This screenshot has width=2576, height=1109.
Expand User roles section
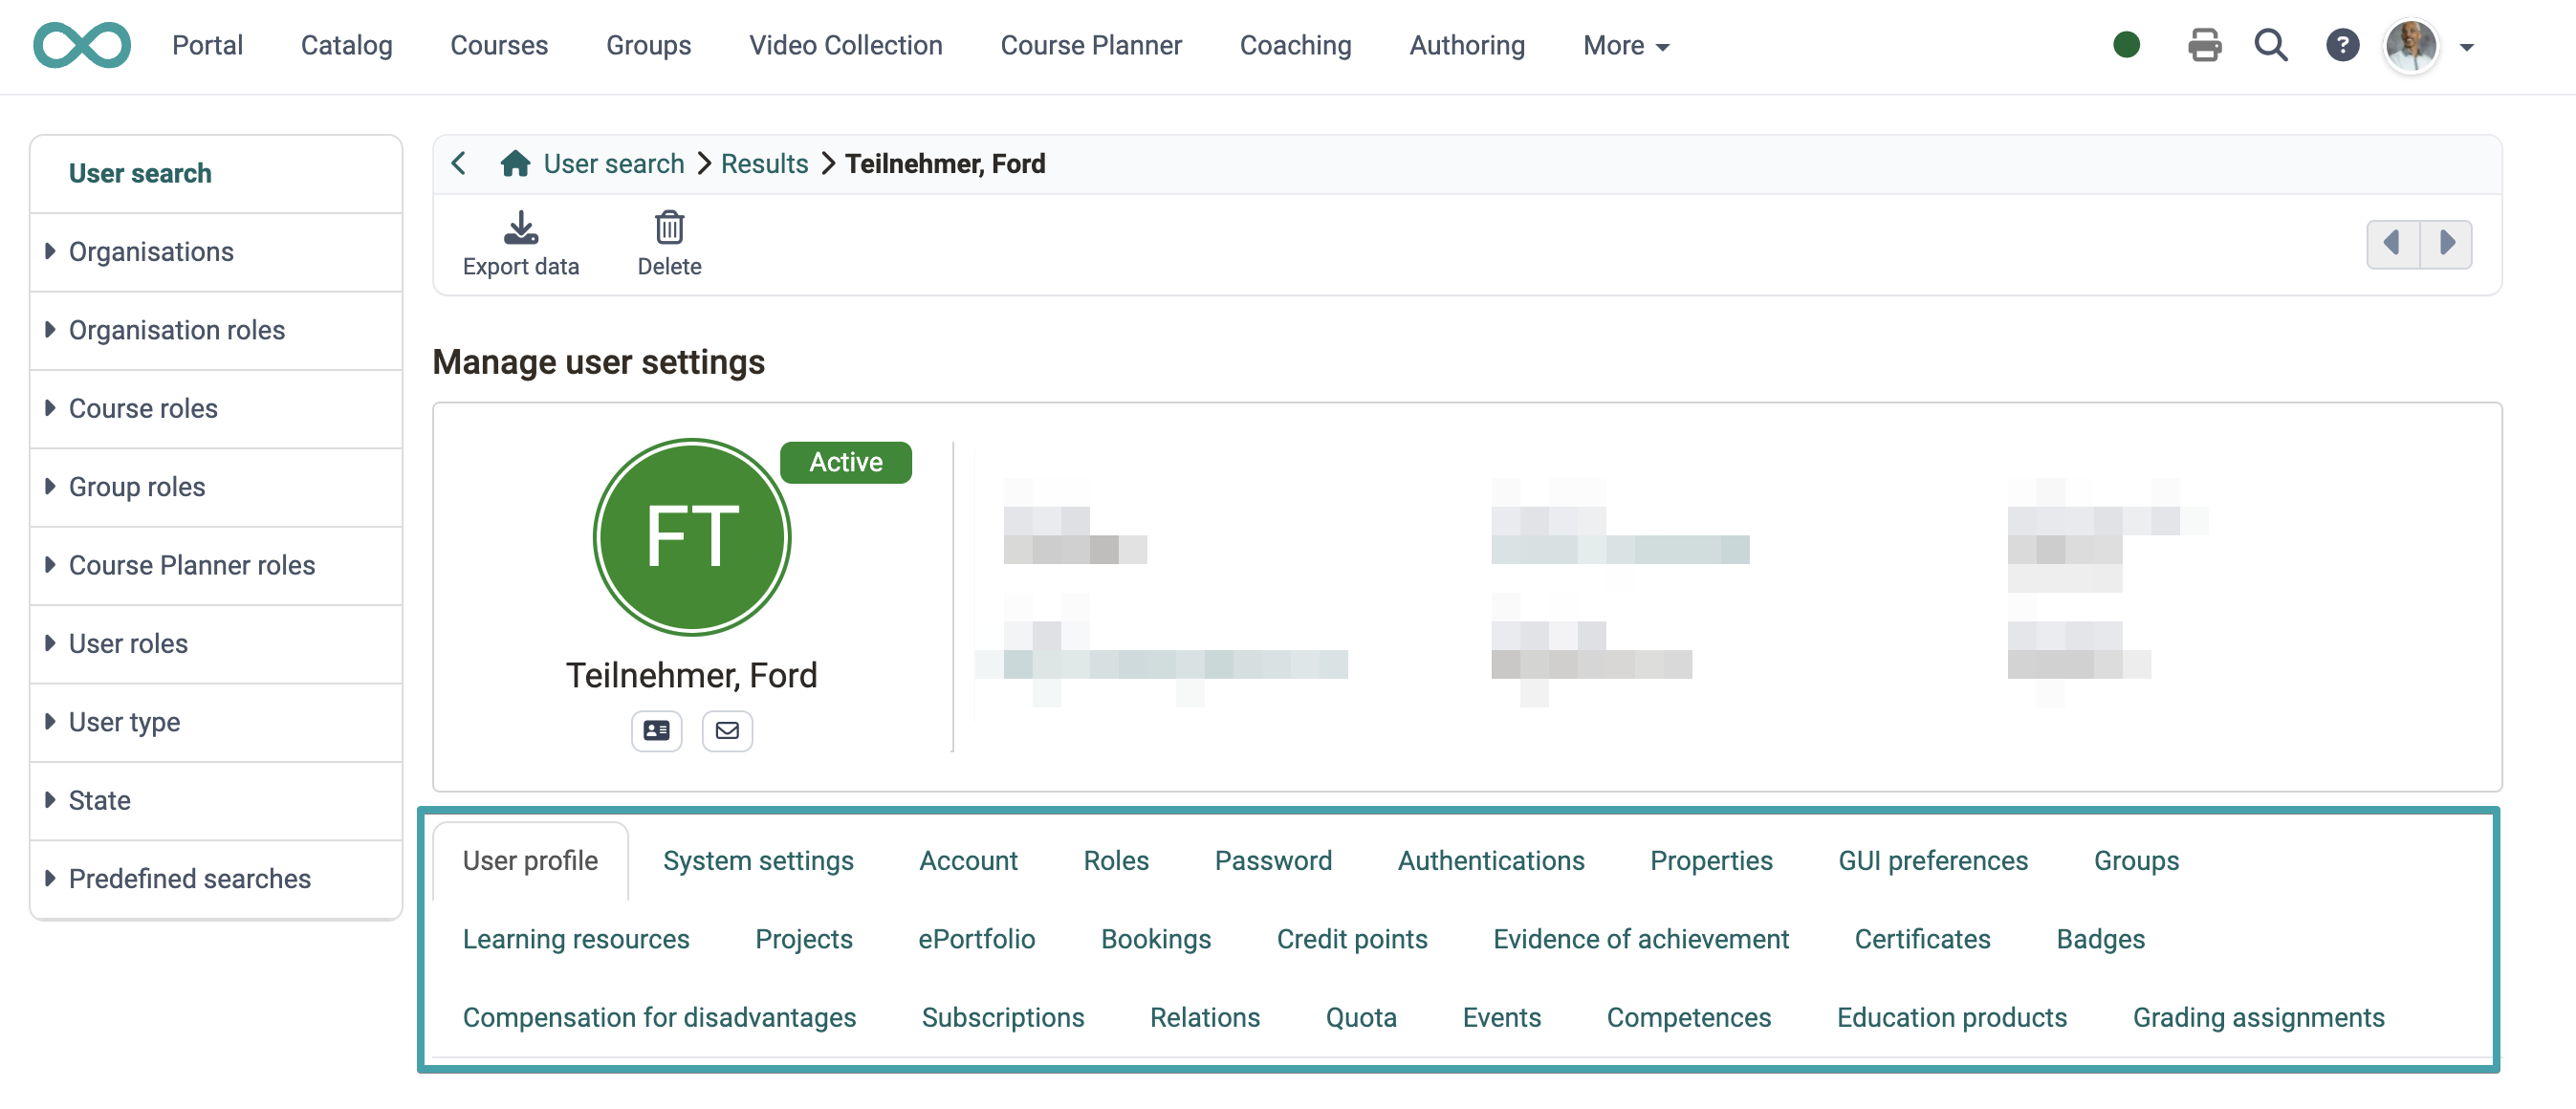pos(216,643)
